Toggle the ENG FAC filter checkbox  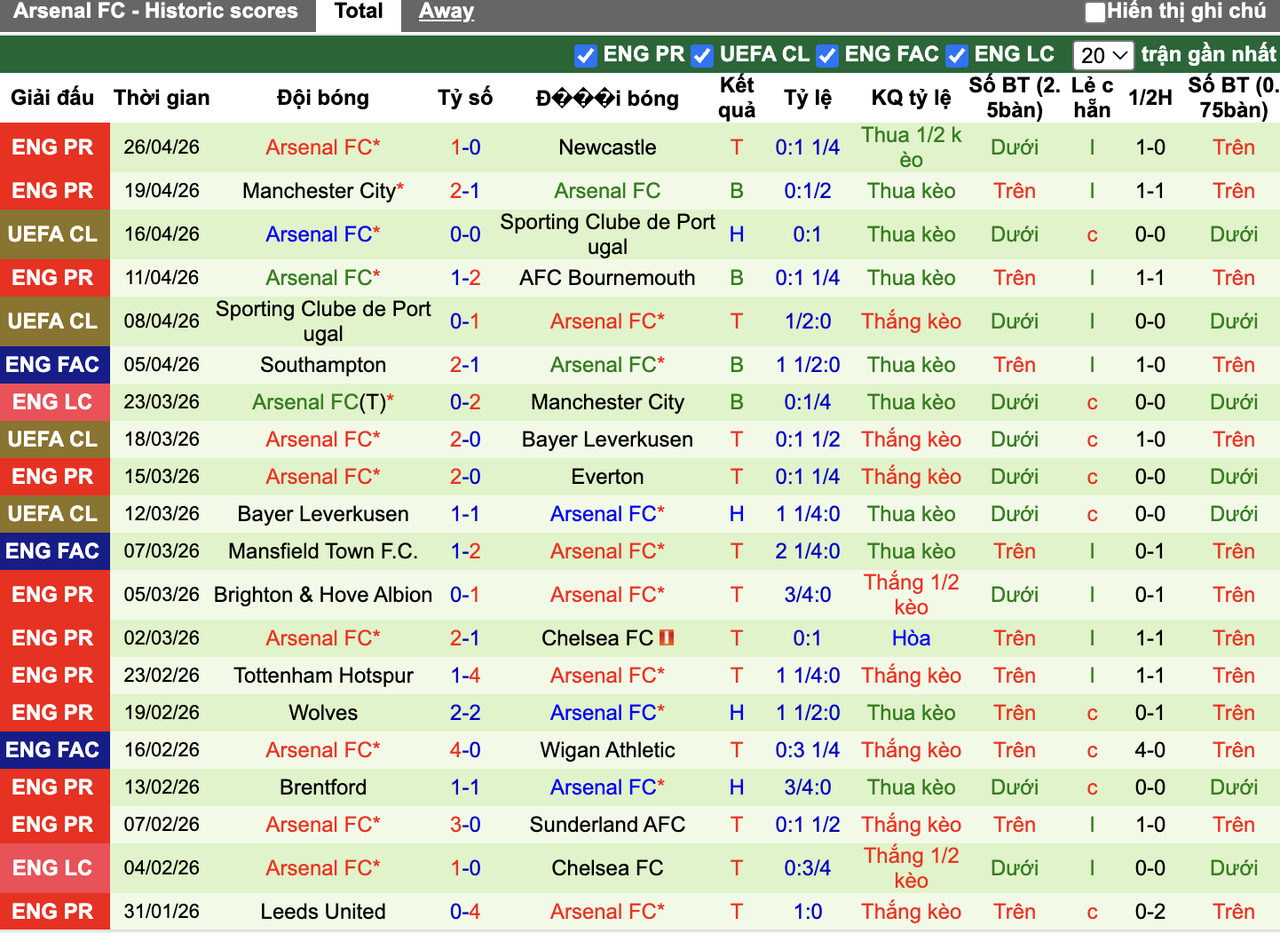pyautogui.click(x=827, y=55)
